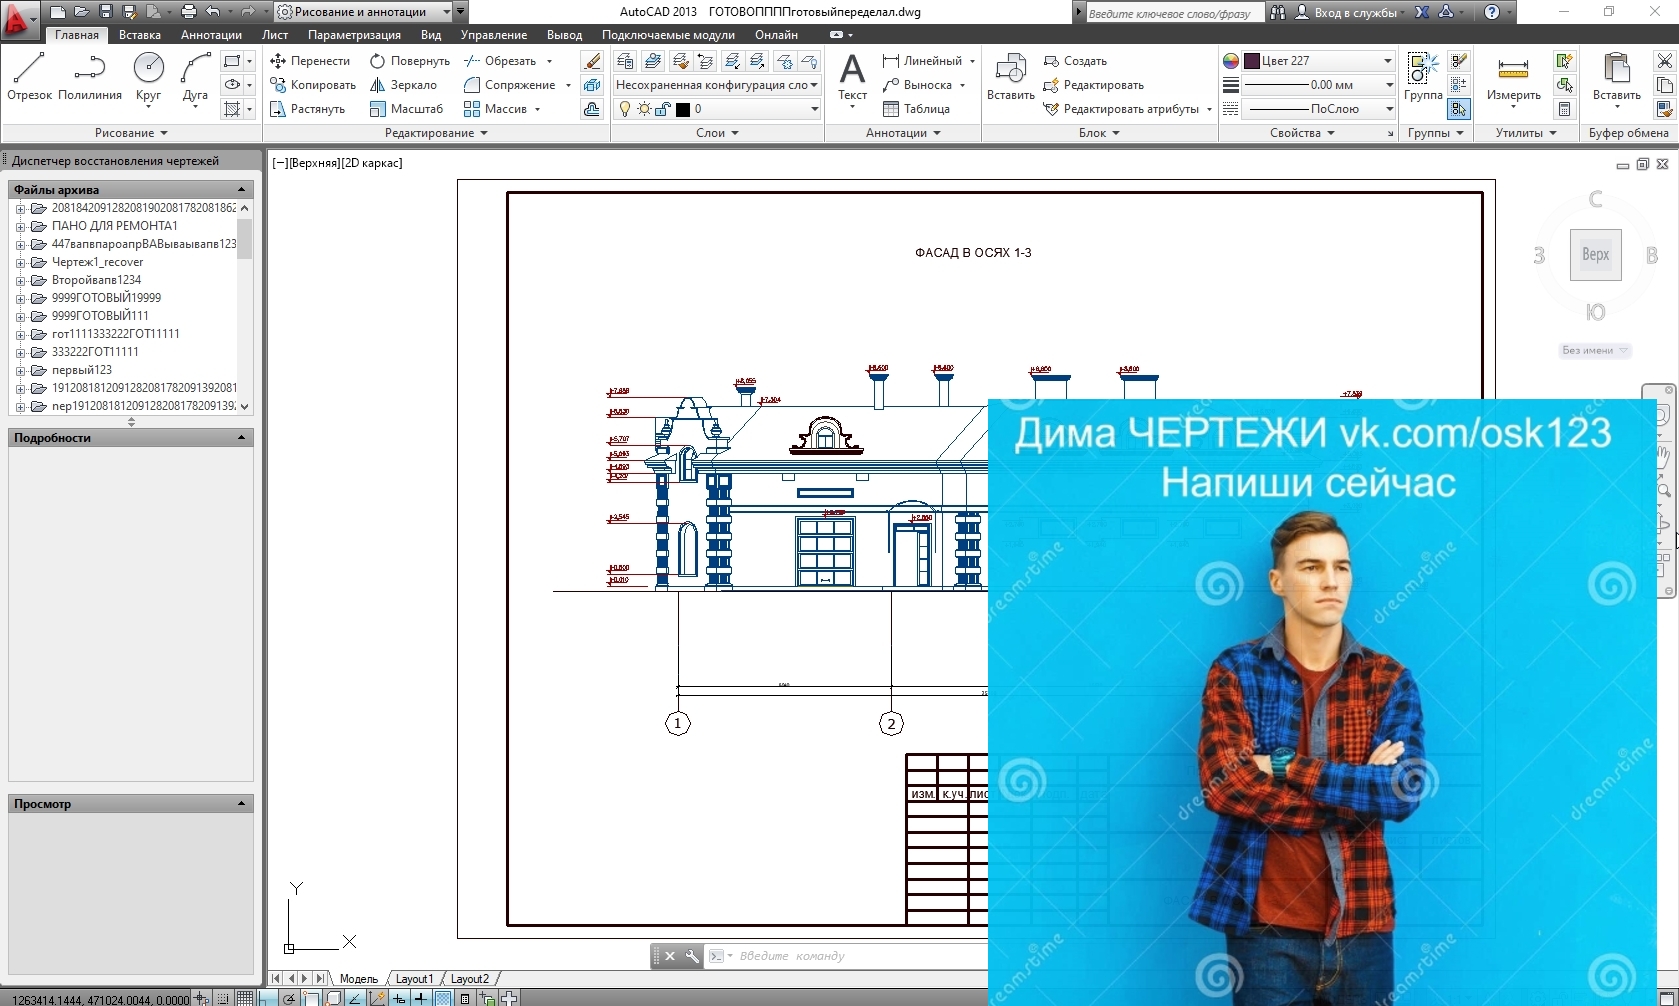Click the Save icon in quick access toolbar

pos(106,12)
